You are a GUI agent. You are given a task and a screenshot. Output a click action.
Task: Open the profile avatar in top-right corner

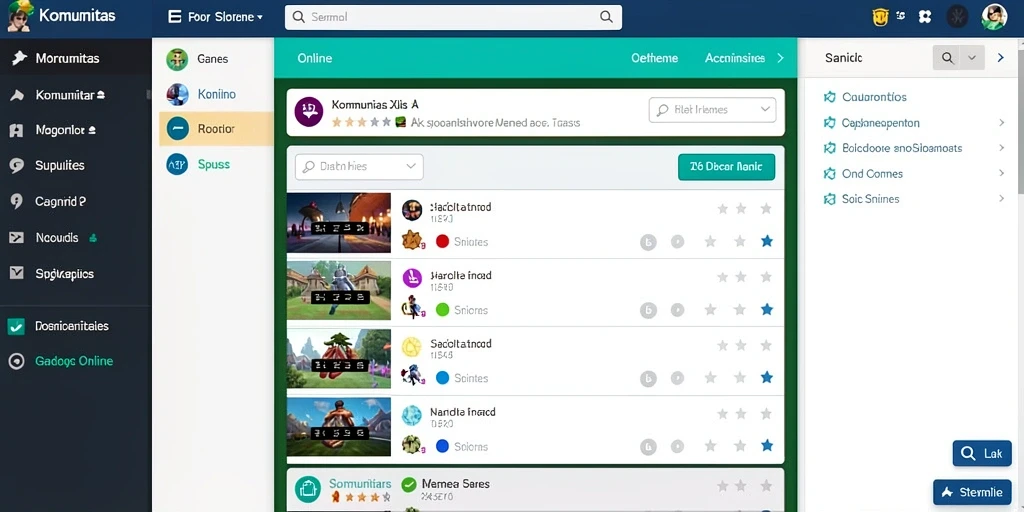[x=994, y=17]
